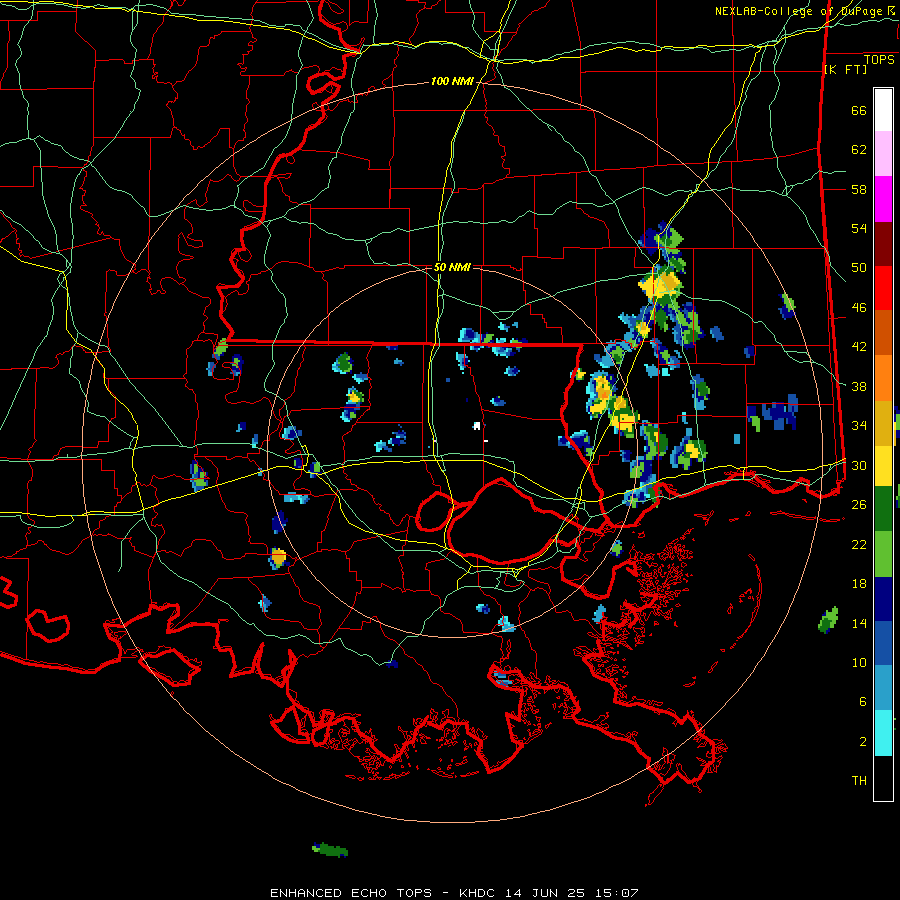The width and height of the screenshot is (900, 900).
Task: Click the white radar site marker
Action: [x=476, y=425]
